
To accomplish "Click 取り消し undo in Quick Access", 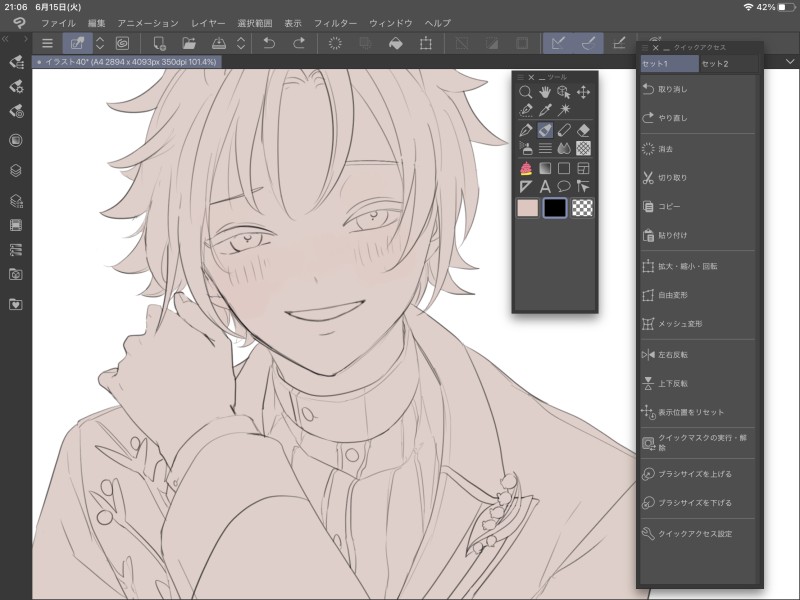I will tap(697, 89).
